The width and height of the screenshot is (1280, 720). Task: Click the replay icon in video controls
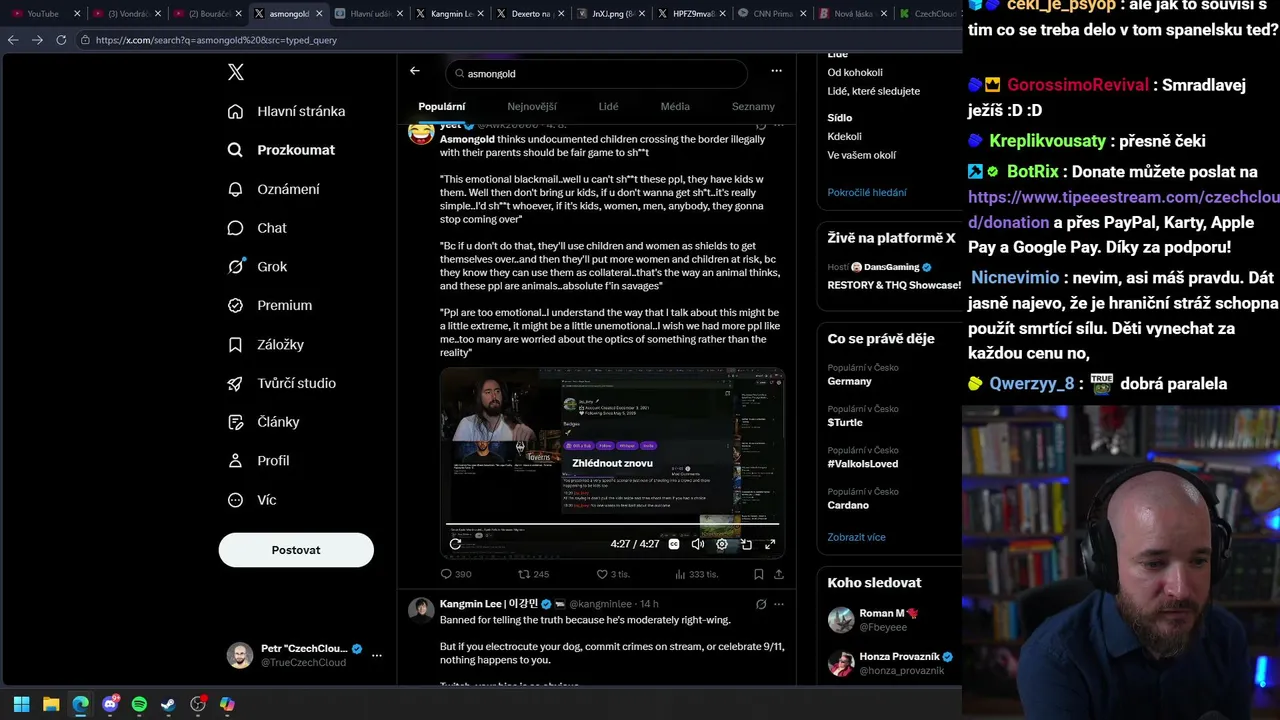456,544
